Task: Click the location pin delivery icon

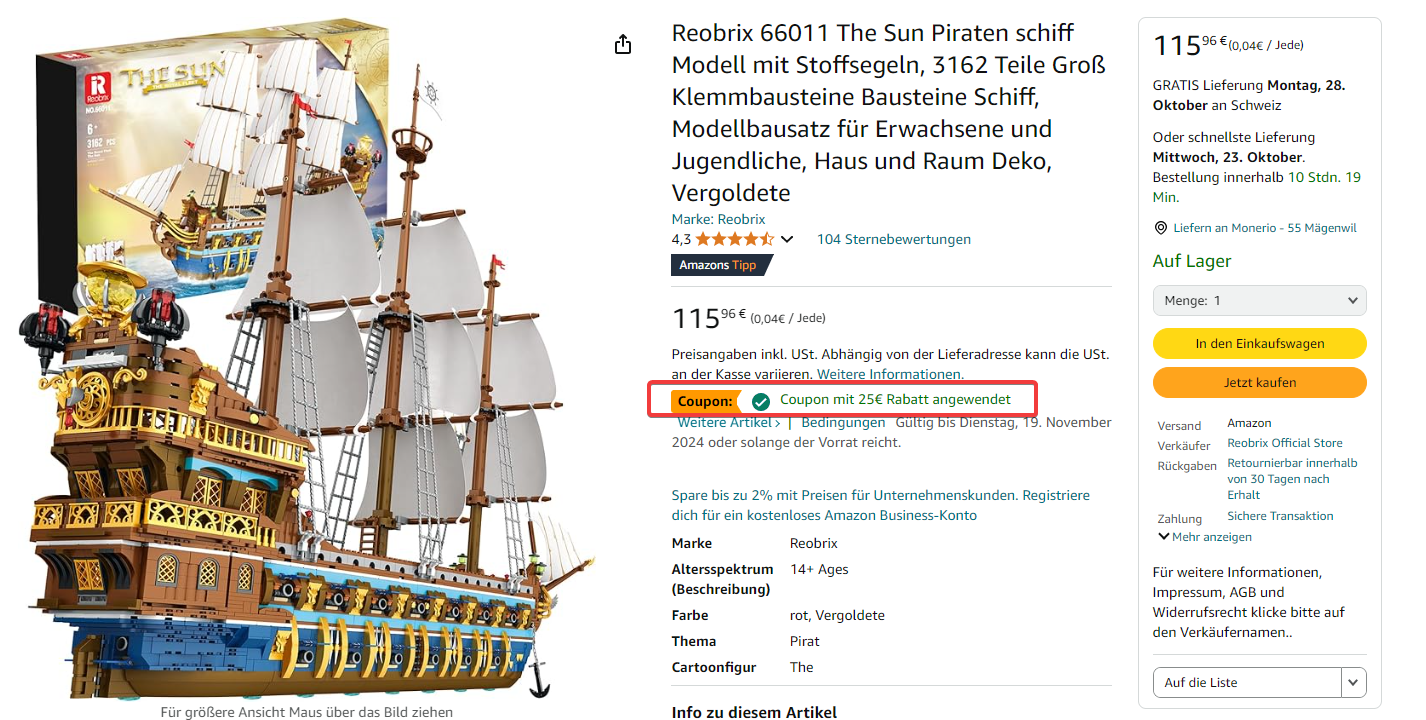Action: [1160, 228]
